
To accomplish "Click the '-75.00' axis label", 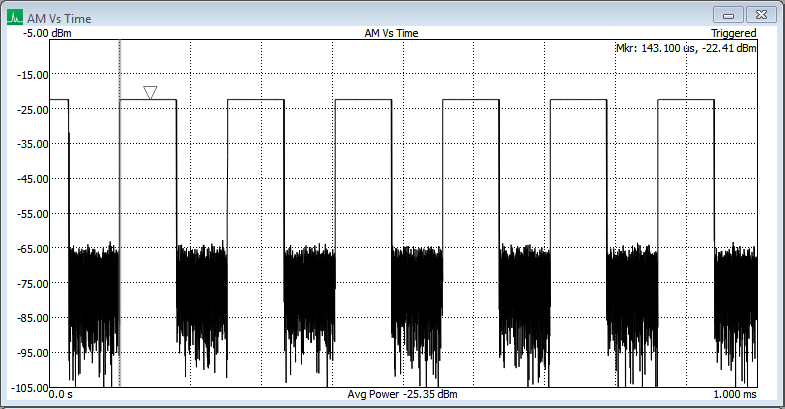I will pos(33,284).
